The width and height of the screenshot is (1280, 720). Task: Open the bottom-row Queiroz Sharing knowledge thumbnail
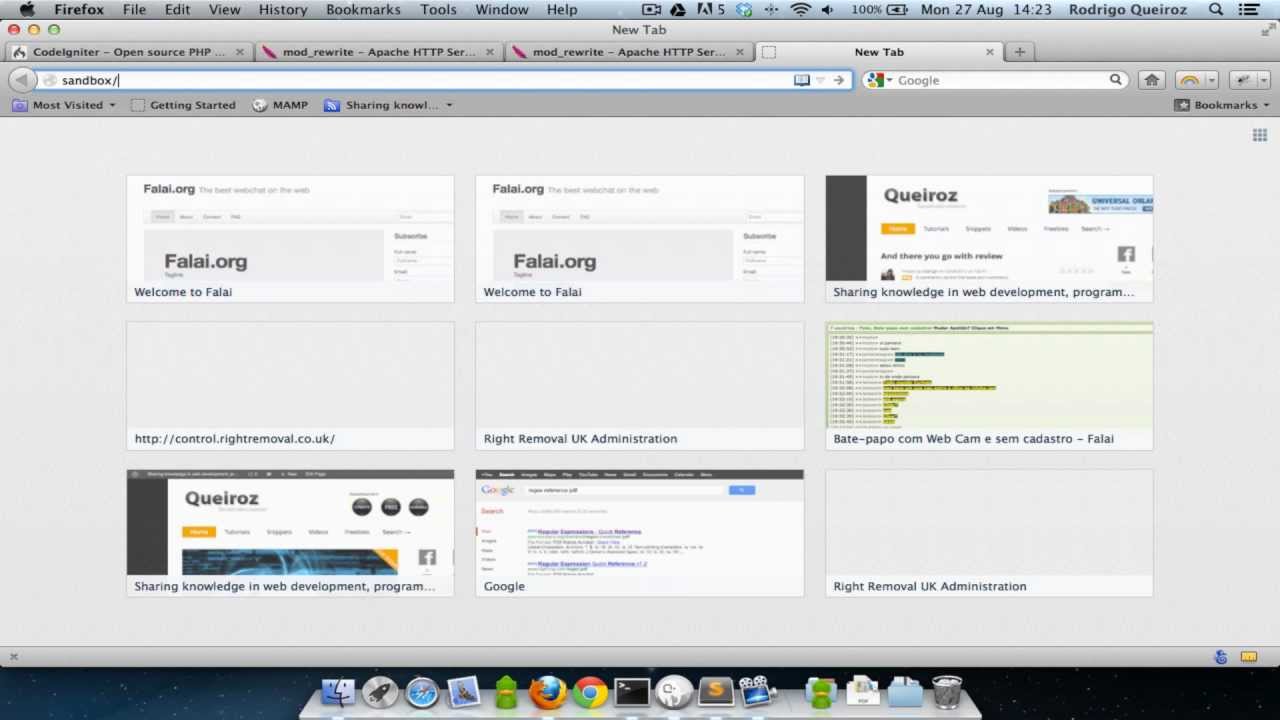coord(290,533)
